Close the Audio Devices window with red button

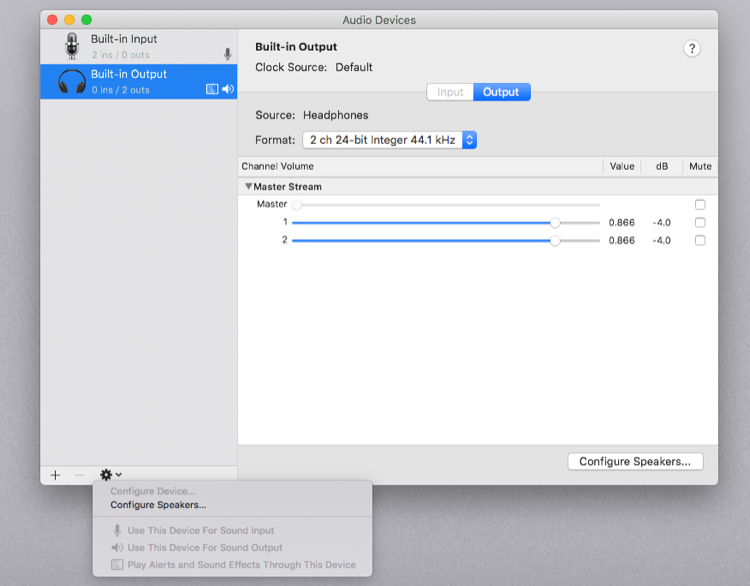[52, 20]
